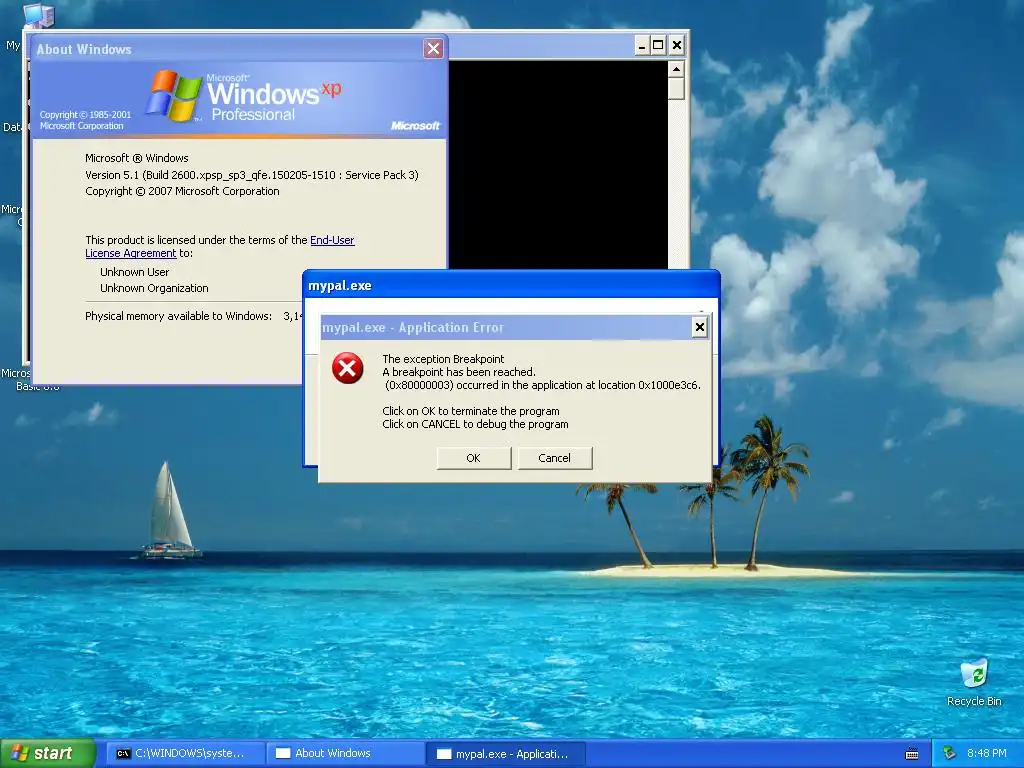This screenshot has height=768, width=1024.
Task: Click the Windows XP flag logo
Action: (173, 97)
